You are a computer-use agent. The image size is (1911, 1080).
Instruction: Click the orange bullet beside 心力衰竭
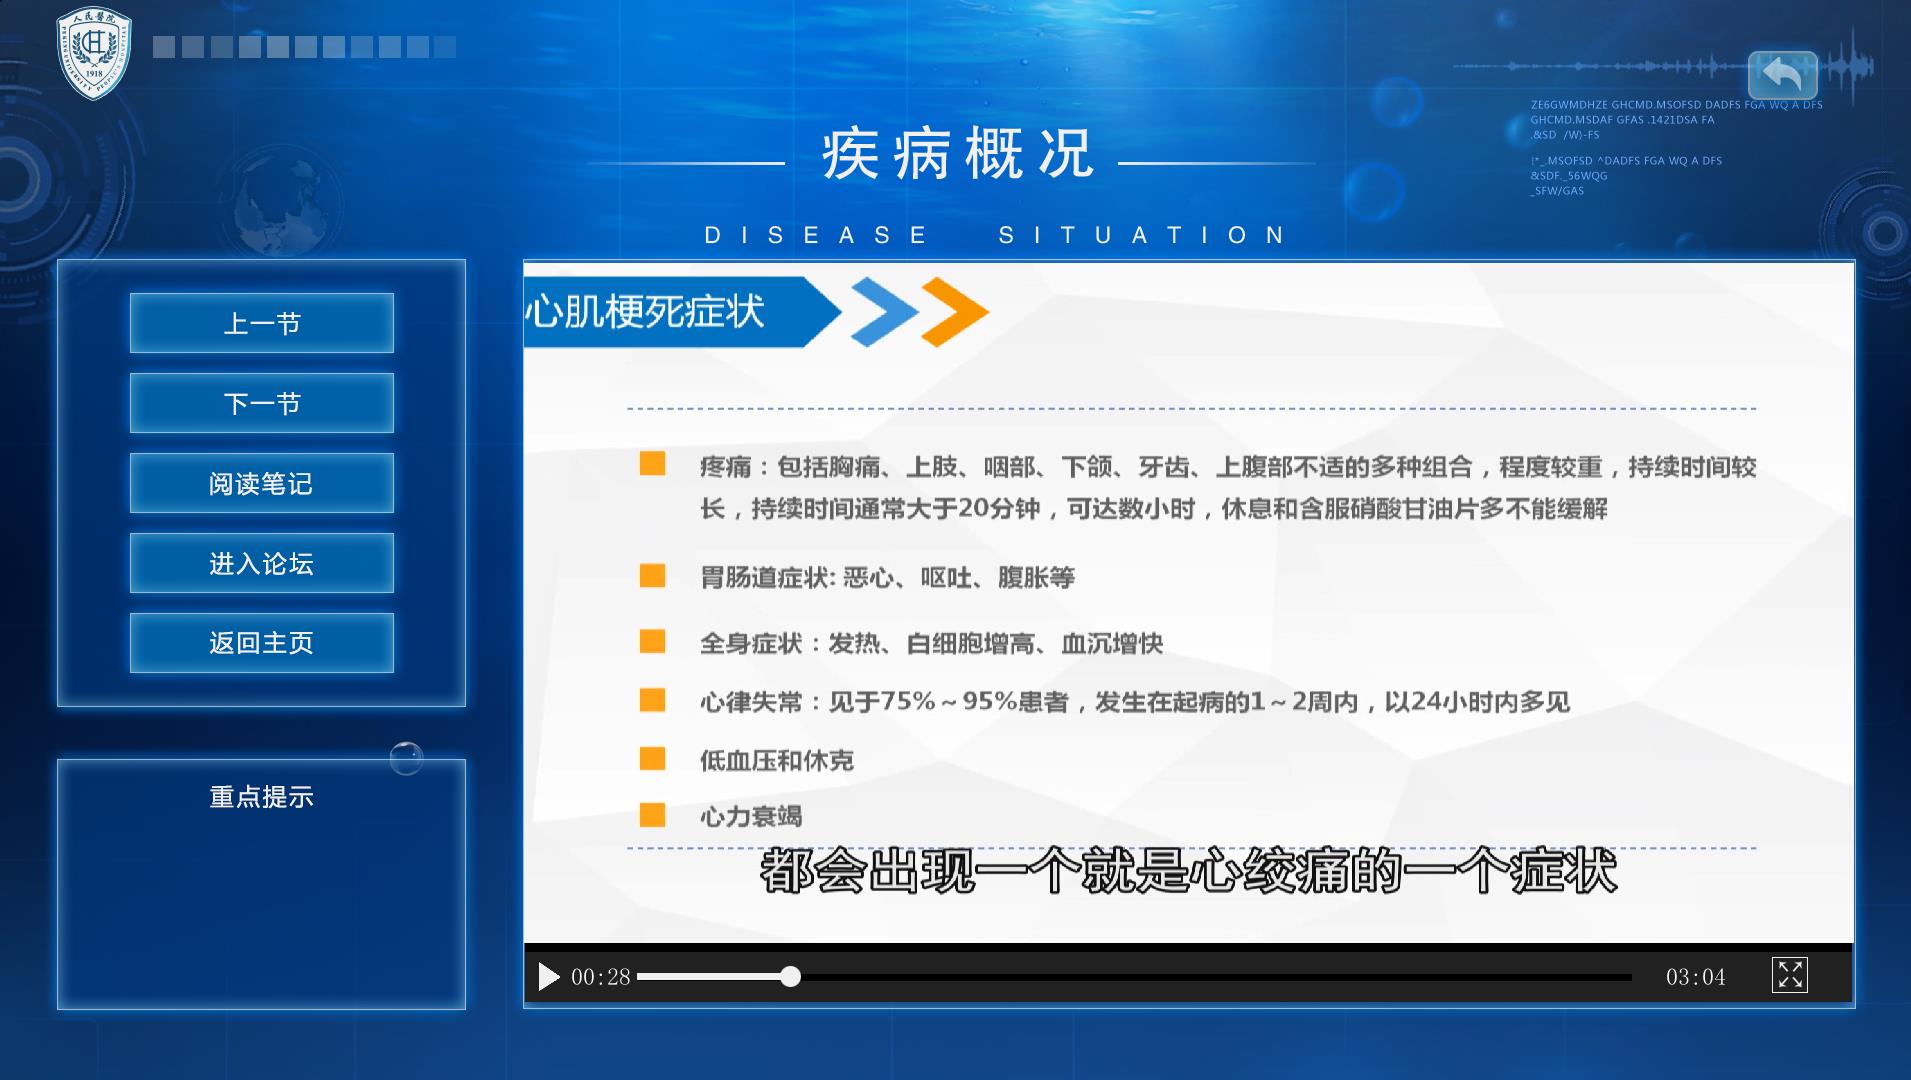(x=652, y=817)
